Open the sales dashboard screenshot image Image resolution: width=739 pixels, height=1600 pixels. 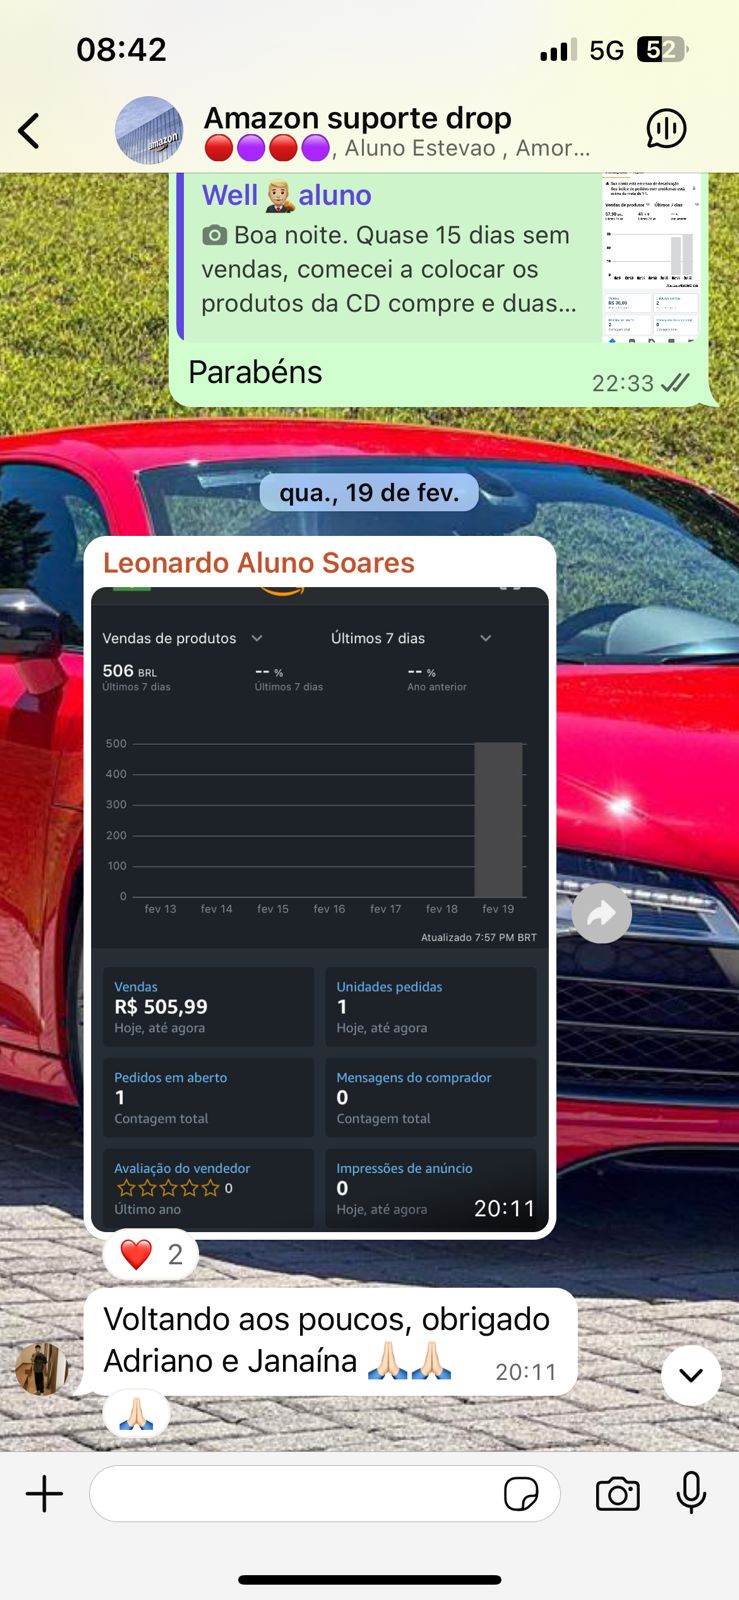(320, 909)
